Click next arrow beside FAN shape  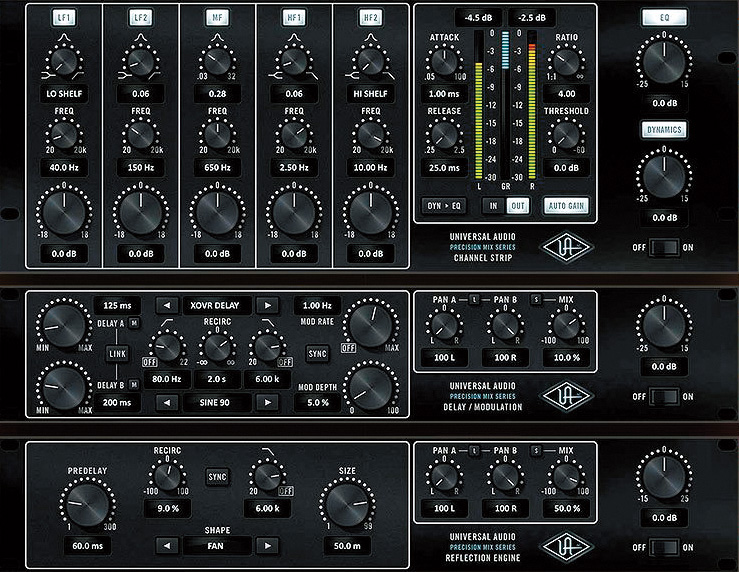(268, 546)
